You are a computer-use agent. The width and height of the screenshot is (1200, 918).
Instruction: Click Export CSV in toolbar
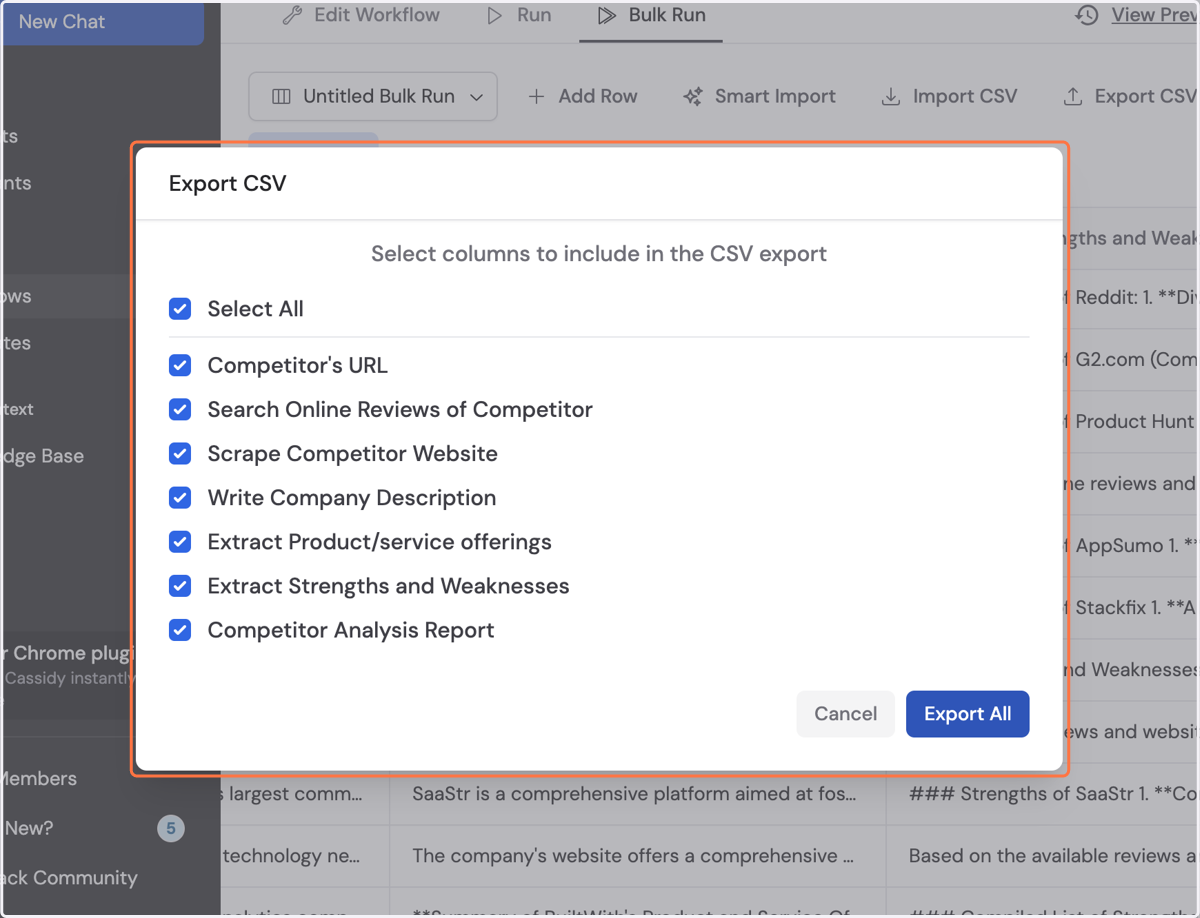[x=1128, y=97]
